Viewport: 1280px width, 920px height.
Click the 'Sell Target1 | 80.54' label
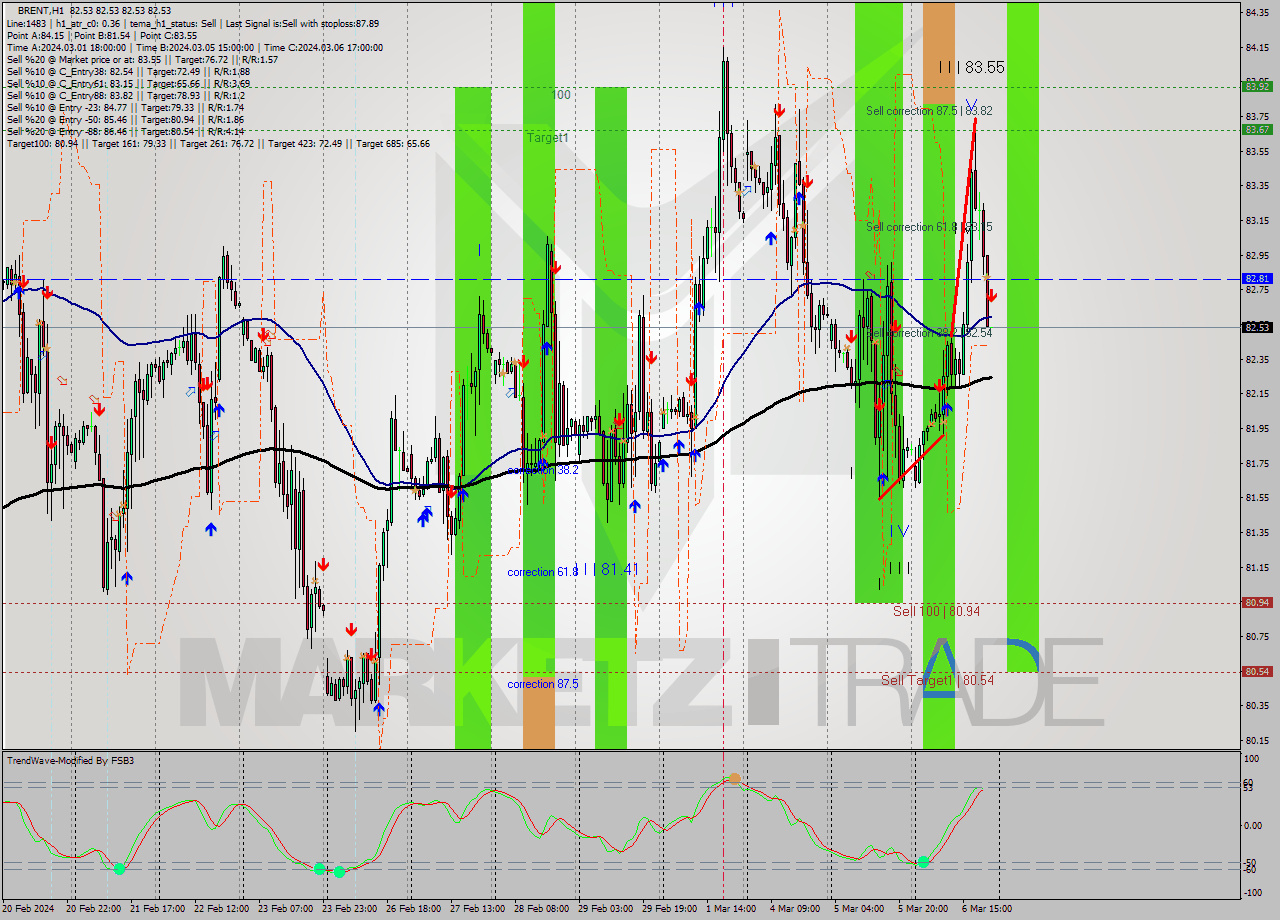937,680
